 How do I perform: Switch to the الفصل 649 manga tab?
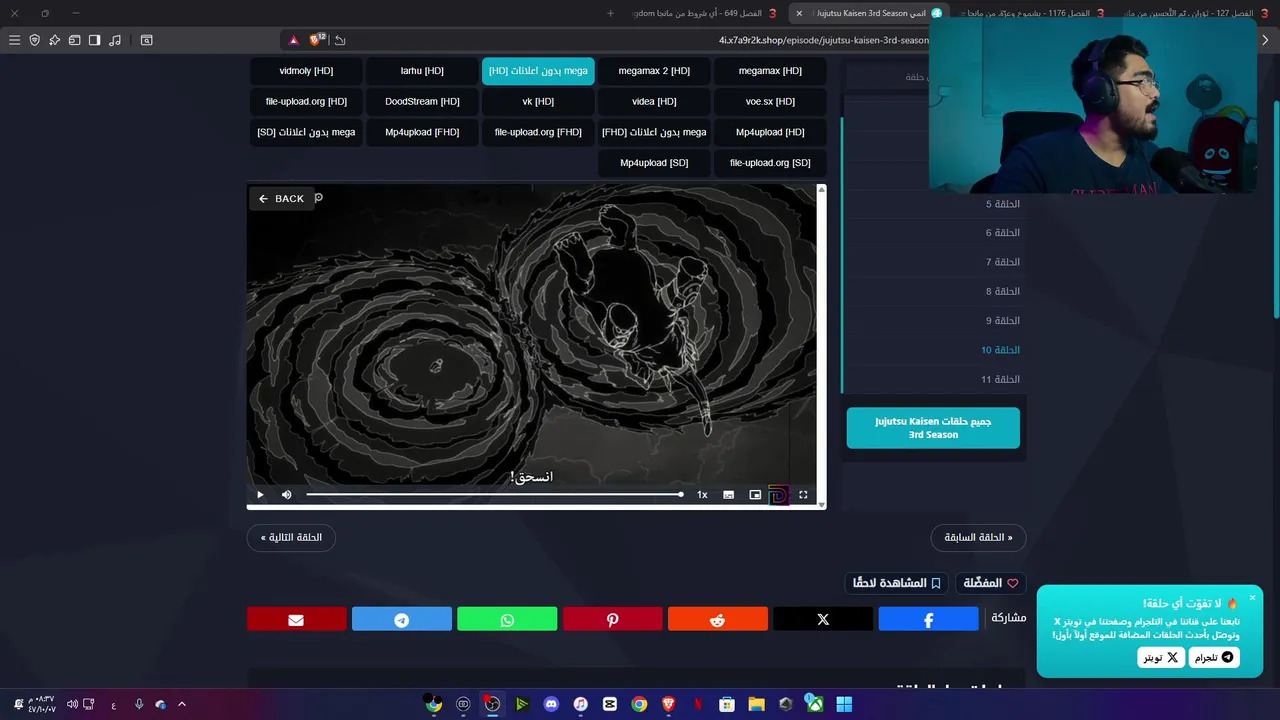(x=706, y=13)
